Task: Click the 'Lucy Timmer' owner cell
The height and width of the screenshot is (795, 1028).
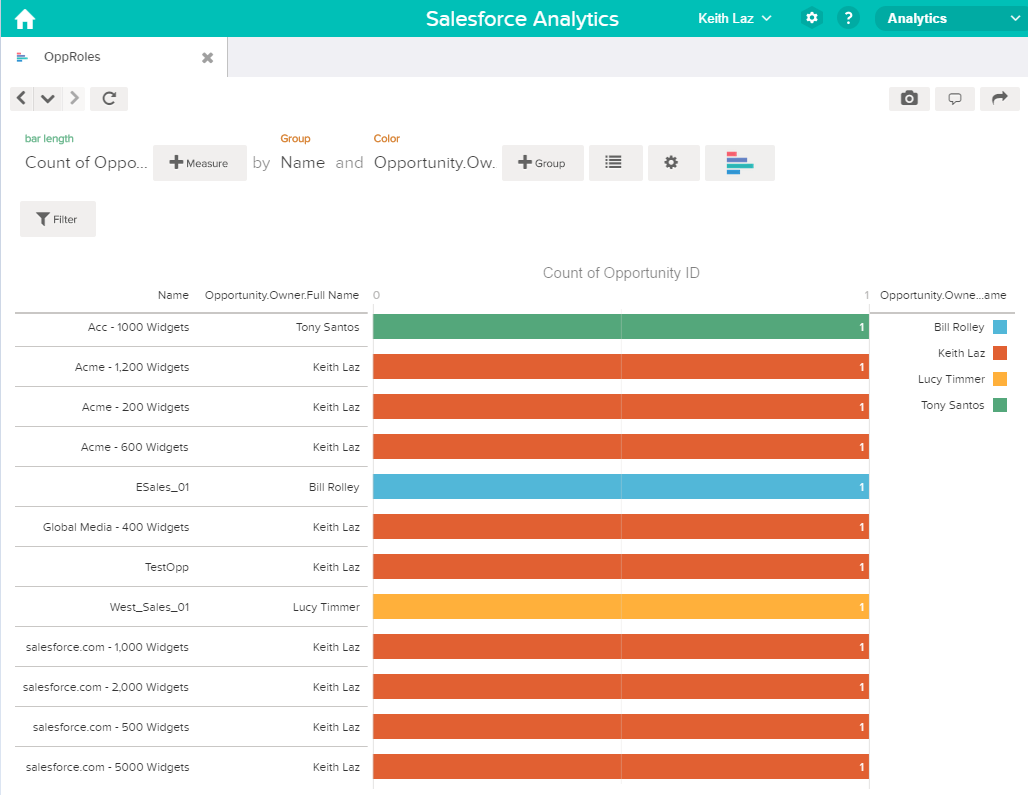Action: click(x=326, y=607)
